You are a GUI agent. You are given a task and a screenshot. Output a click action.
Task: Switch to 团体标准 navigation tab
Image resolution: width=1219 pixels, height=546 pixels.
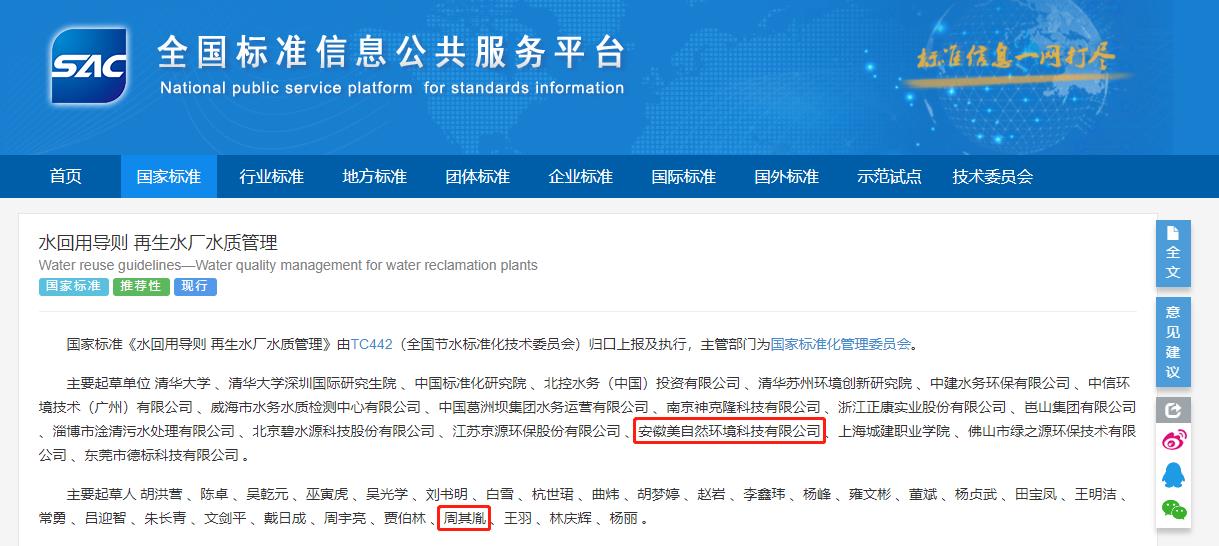[x=478, y=177]
